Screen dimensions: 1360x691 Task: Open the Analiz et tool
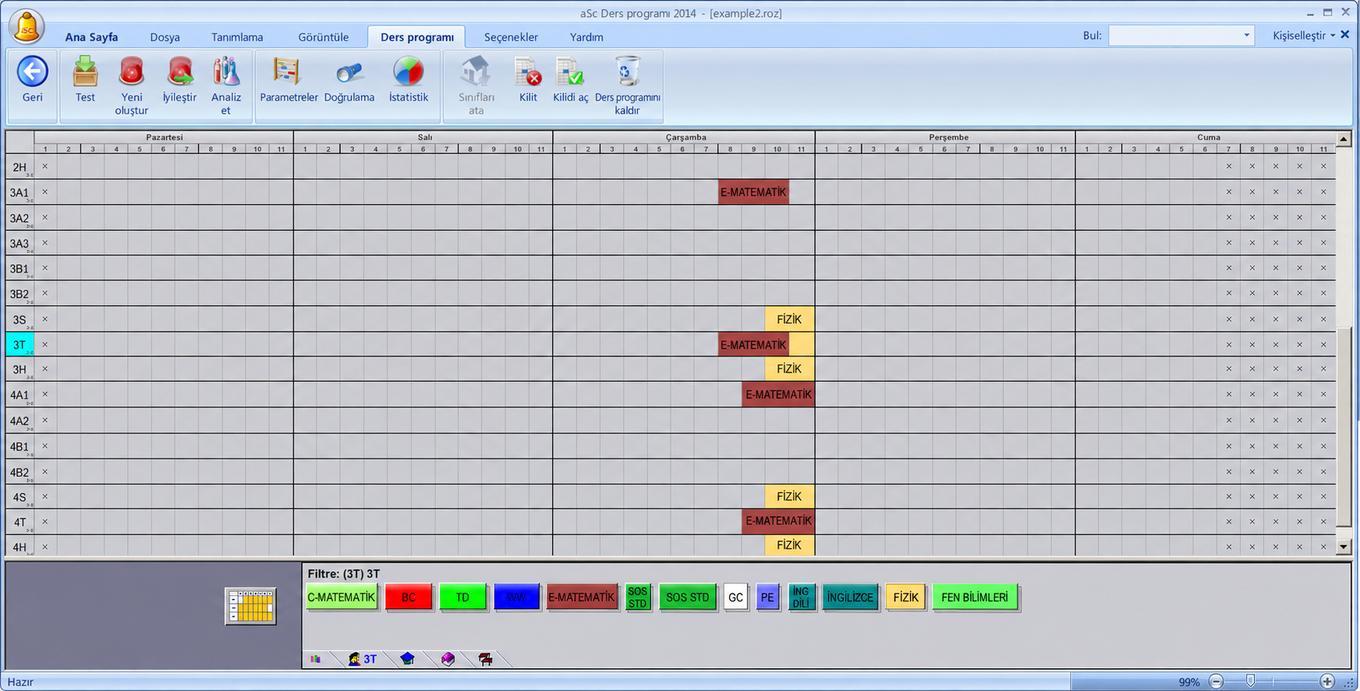coord(226,72)
